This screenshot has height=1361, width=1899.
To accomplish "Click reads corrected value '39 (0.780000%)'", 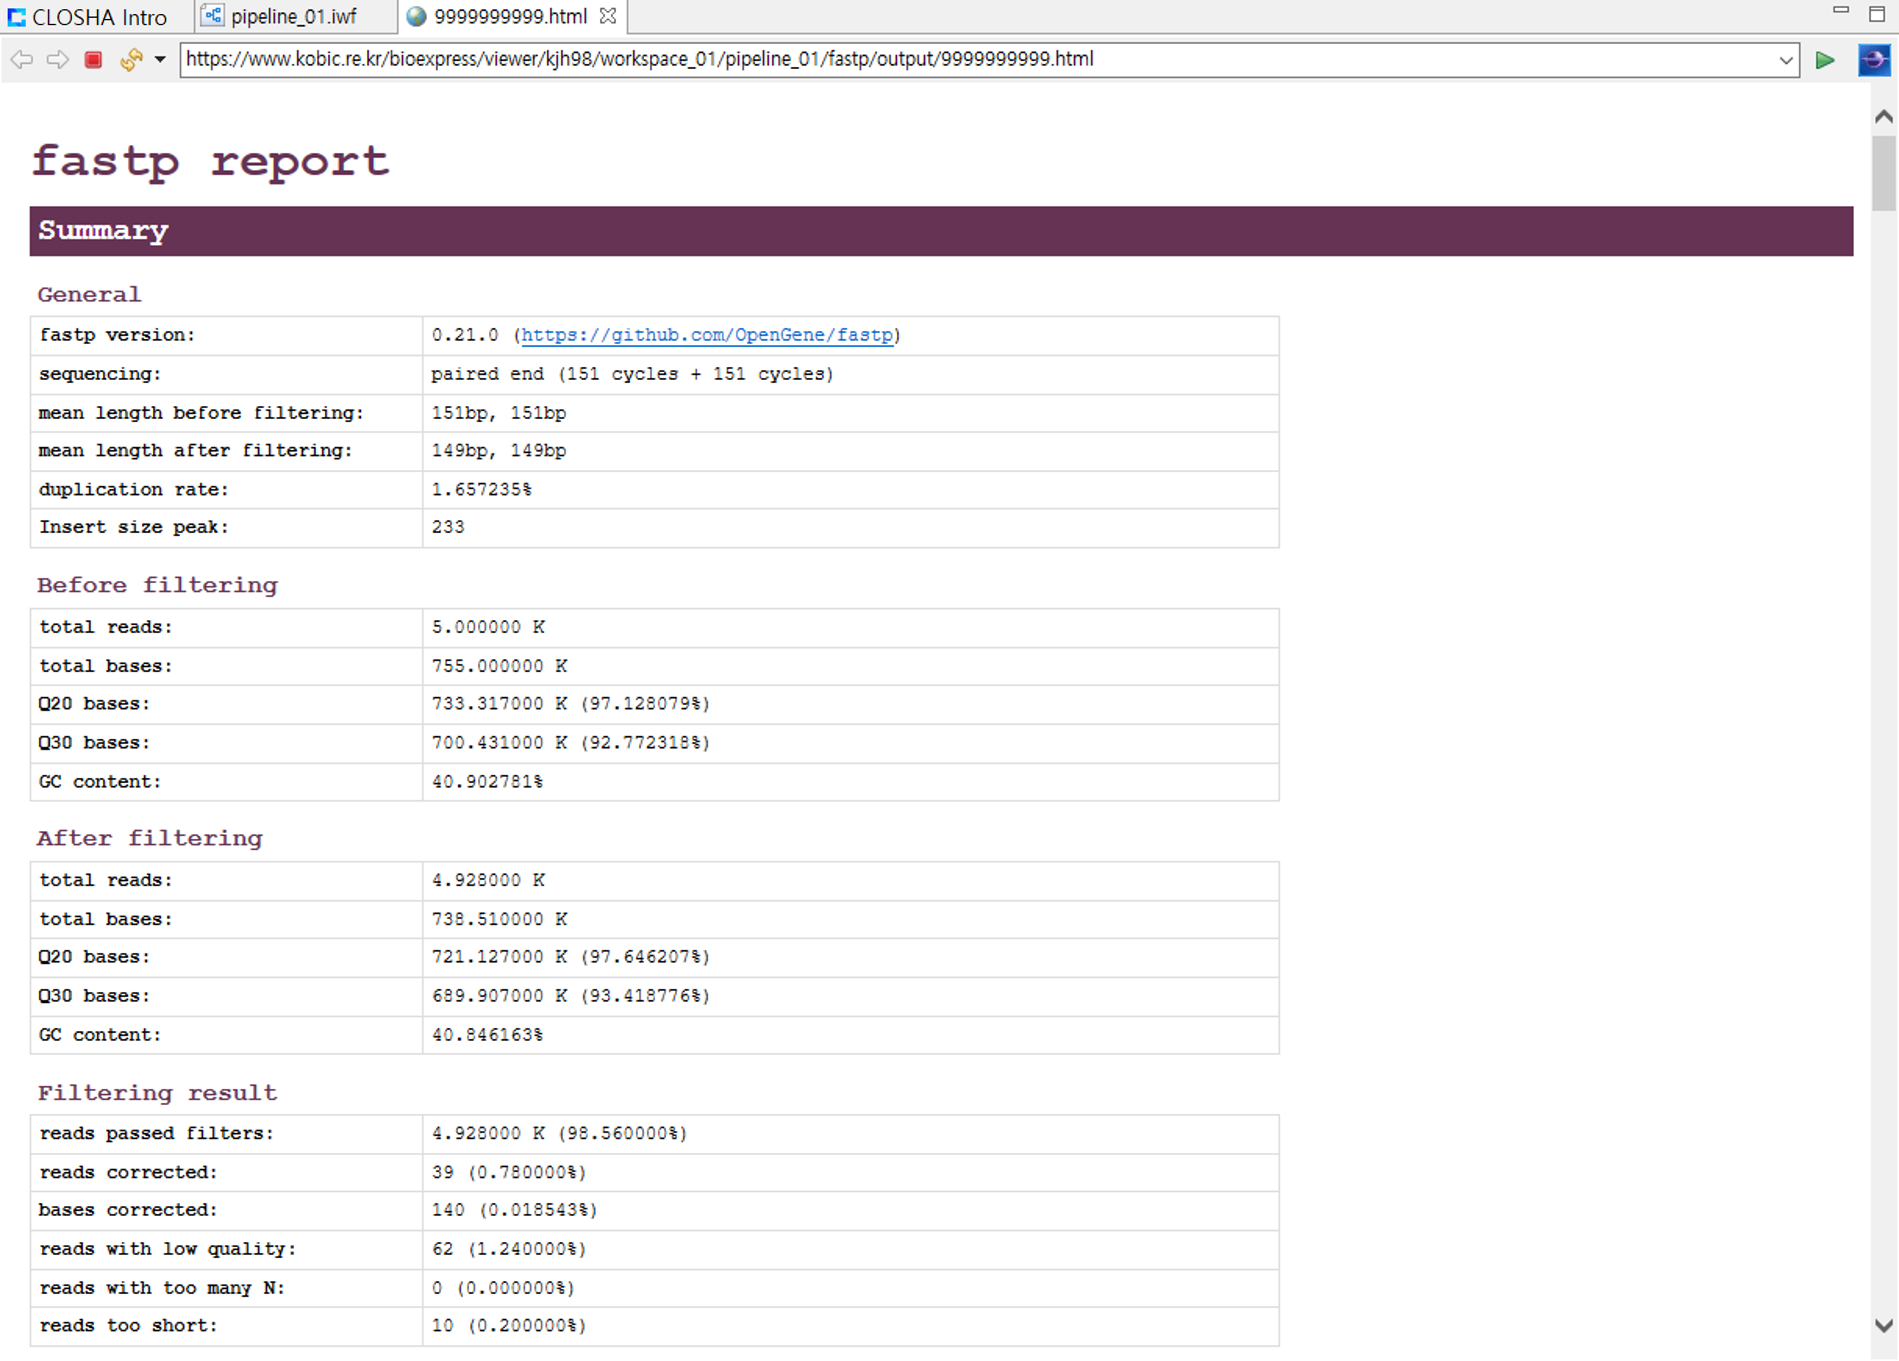I will point(509,1172).
